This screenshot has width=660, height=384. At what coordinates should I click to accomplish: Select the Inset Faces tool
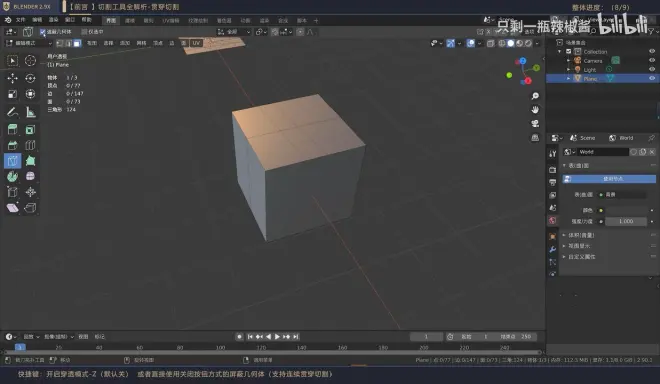(30, 129)
